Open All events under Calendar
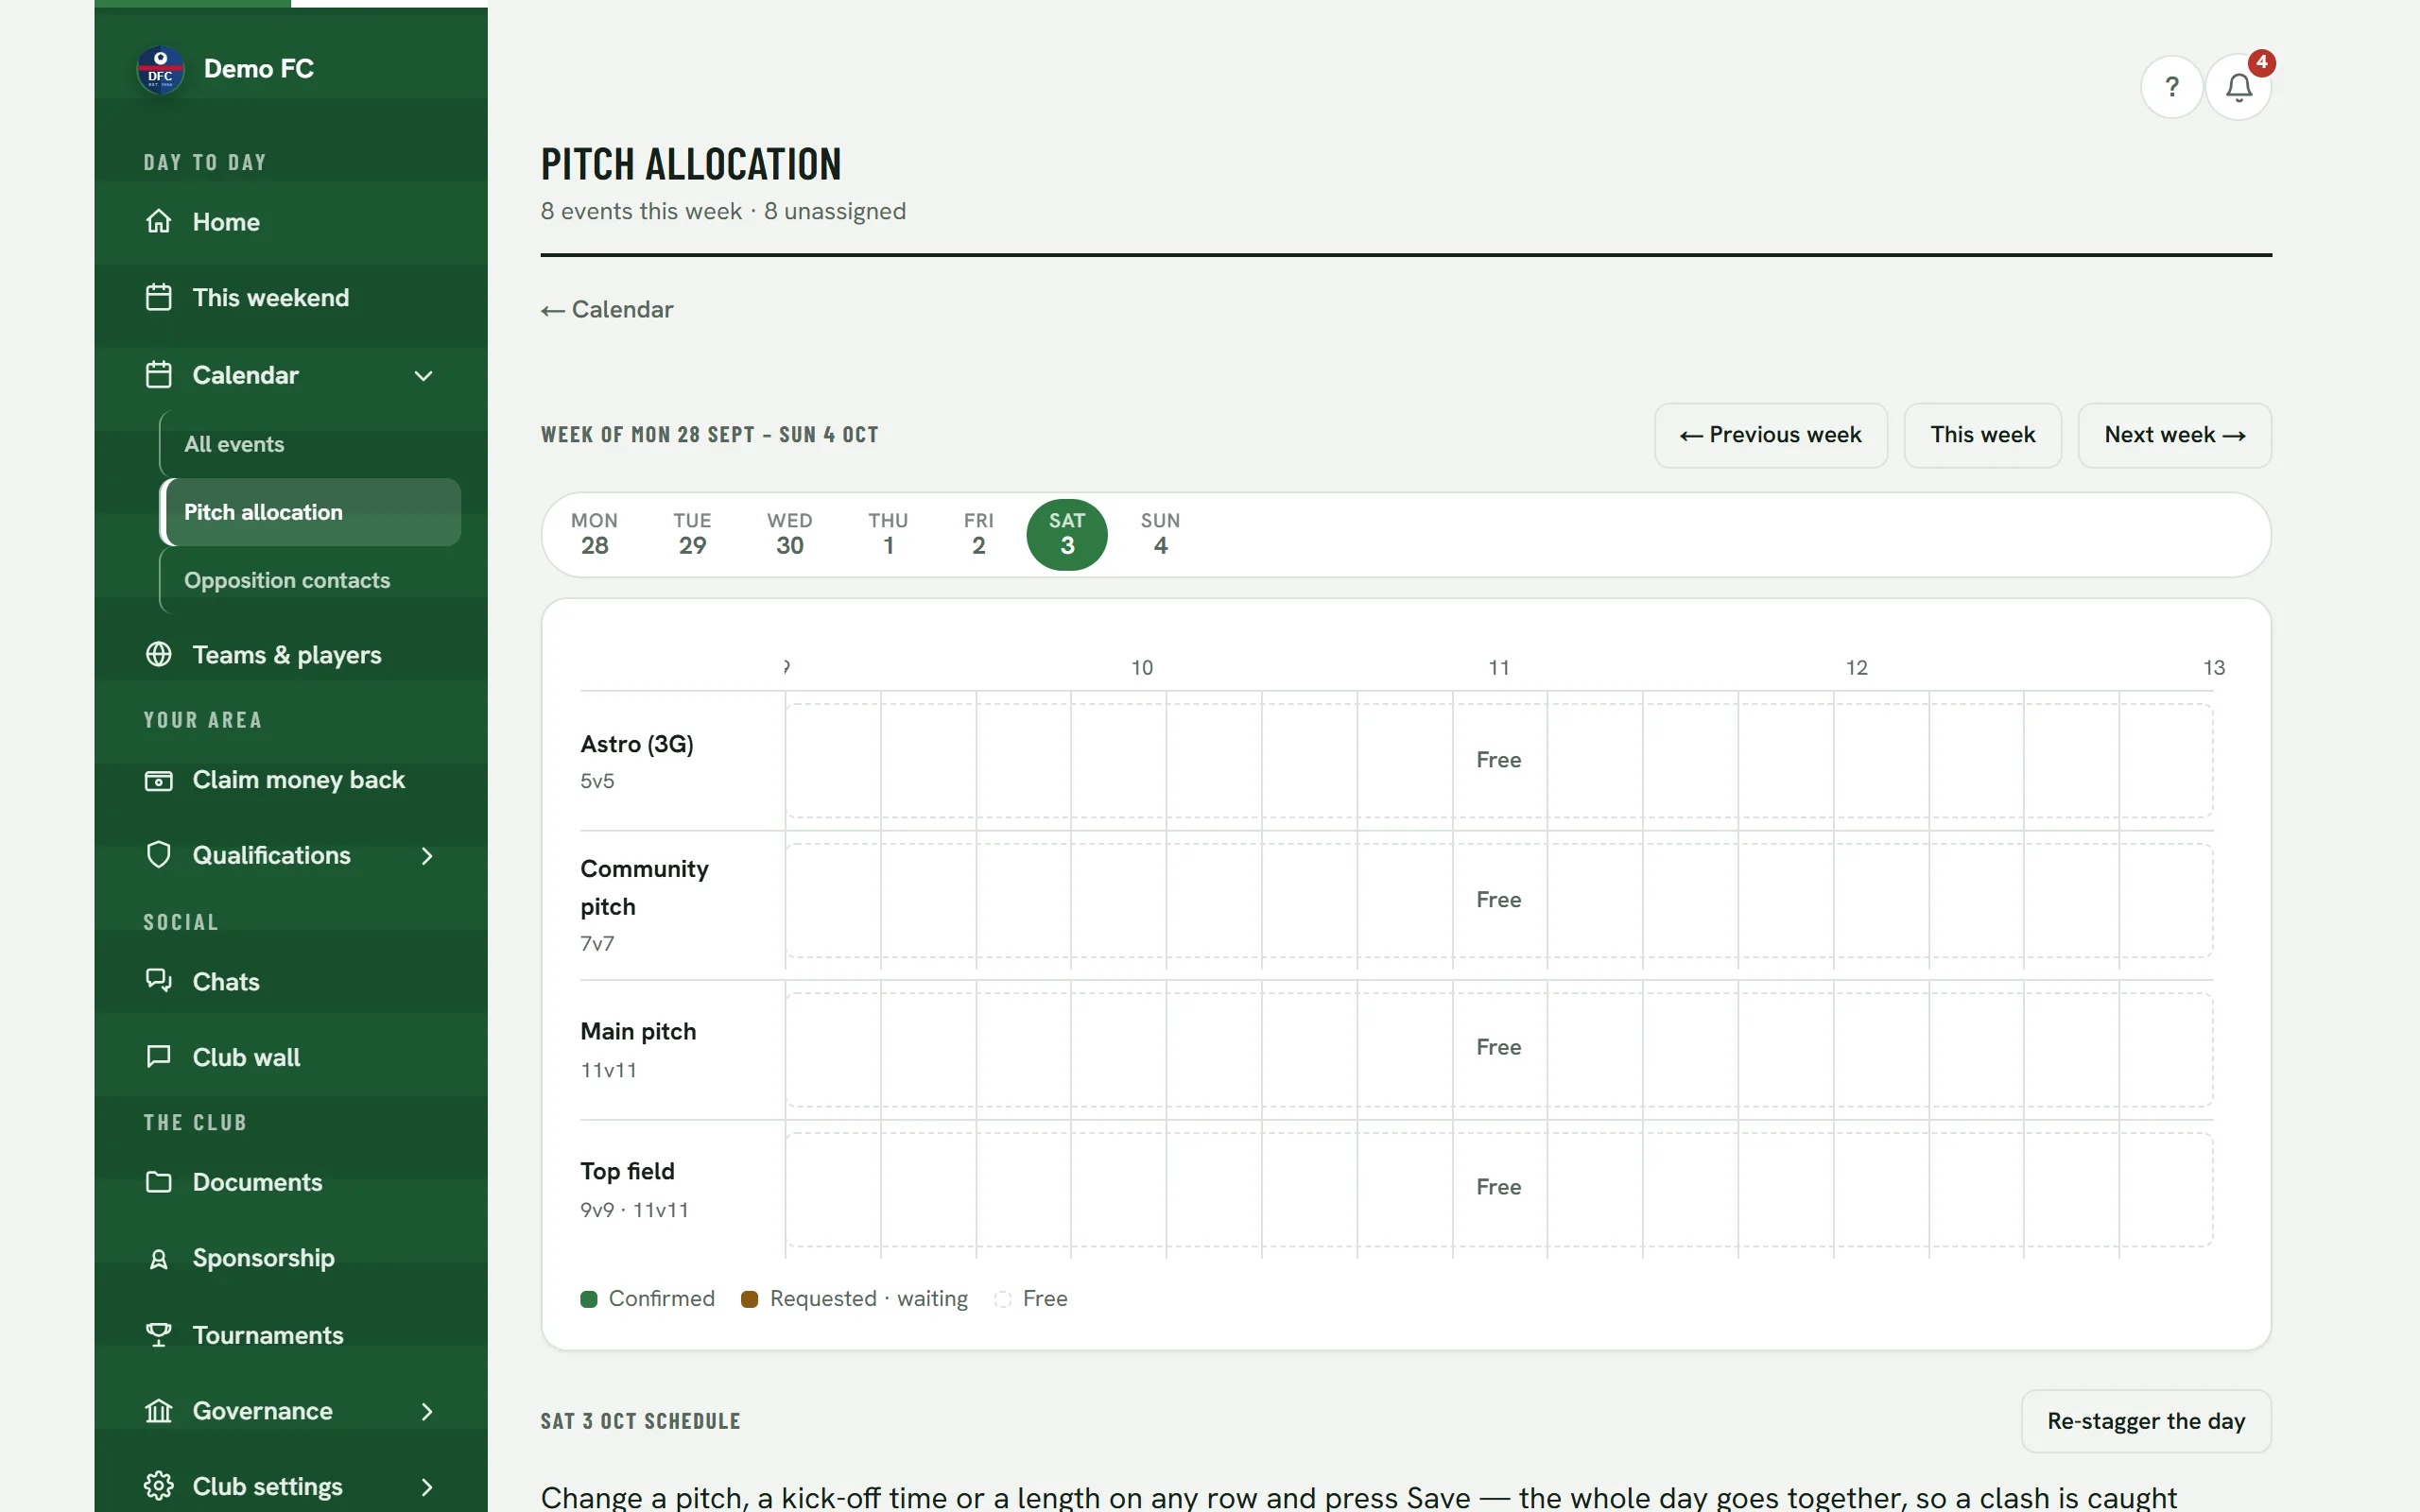2420x1512 pixels. coord(311,444)
